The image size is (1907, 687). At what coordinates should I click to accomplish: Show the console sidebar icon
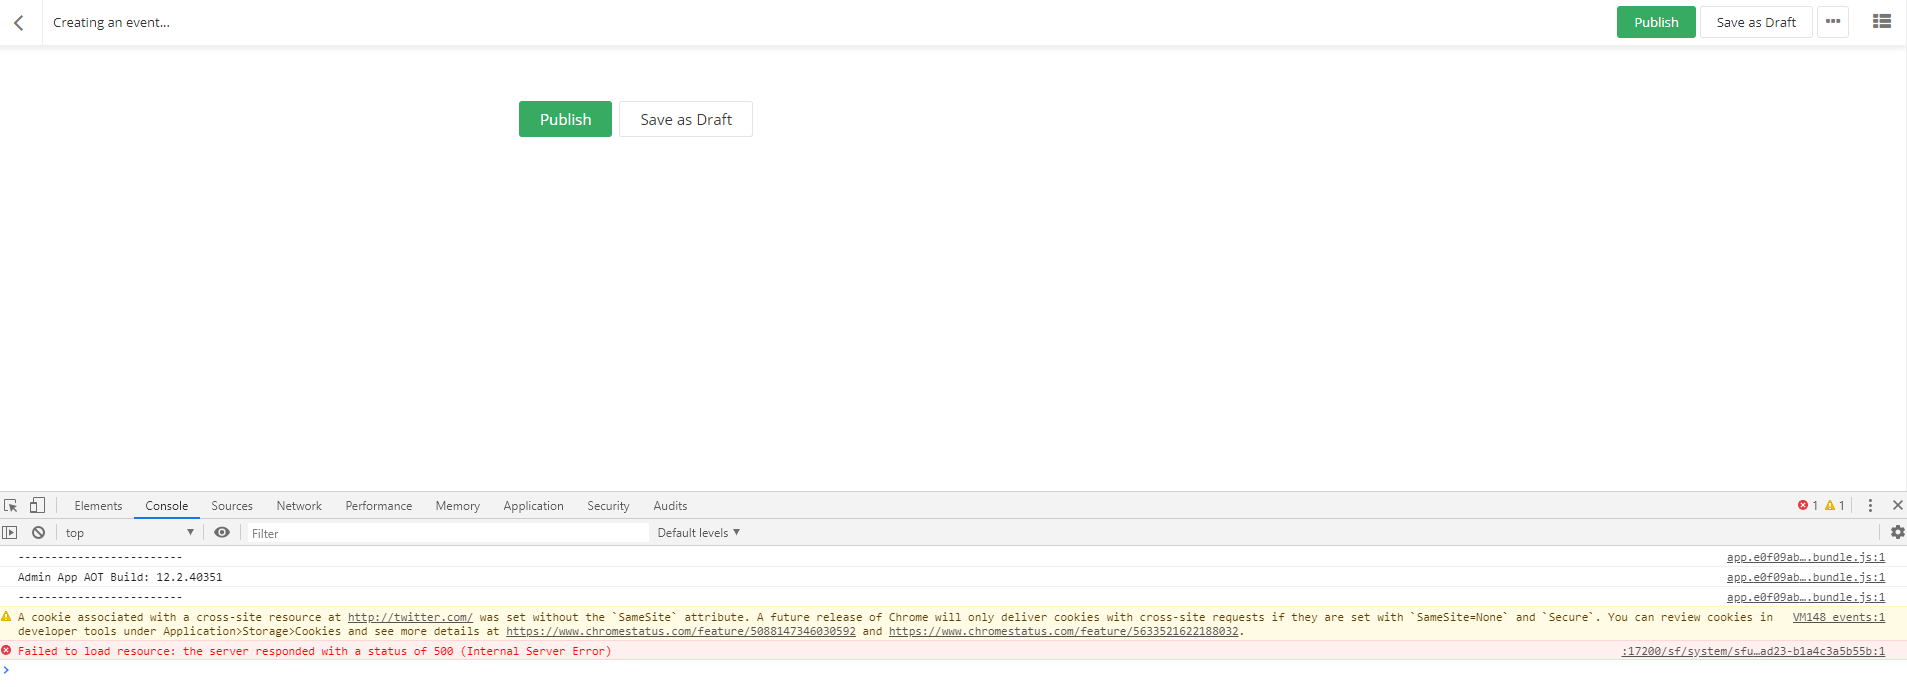coord(10,533)
